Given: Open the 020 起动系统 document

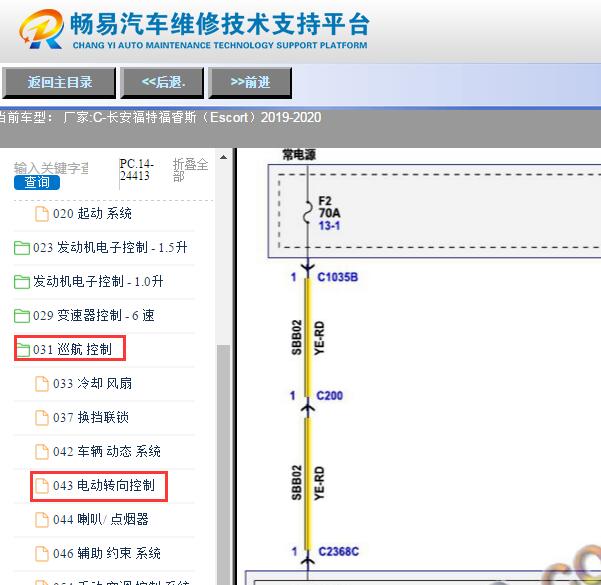Looking at the screenshot, I should pyautogui.click(x=92, y=214).
